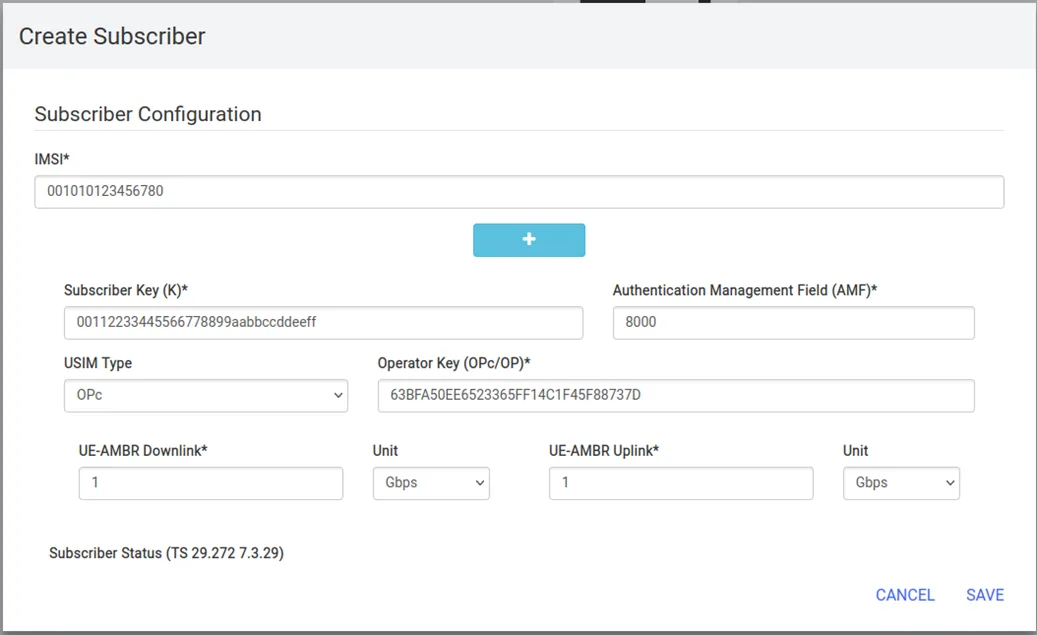The width and height of the screenshot is (1037, 635).
Task: Click the Operator Key (OPc/OP) input
Action: (676, 396)
